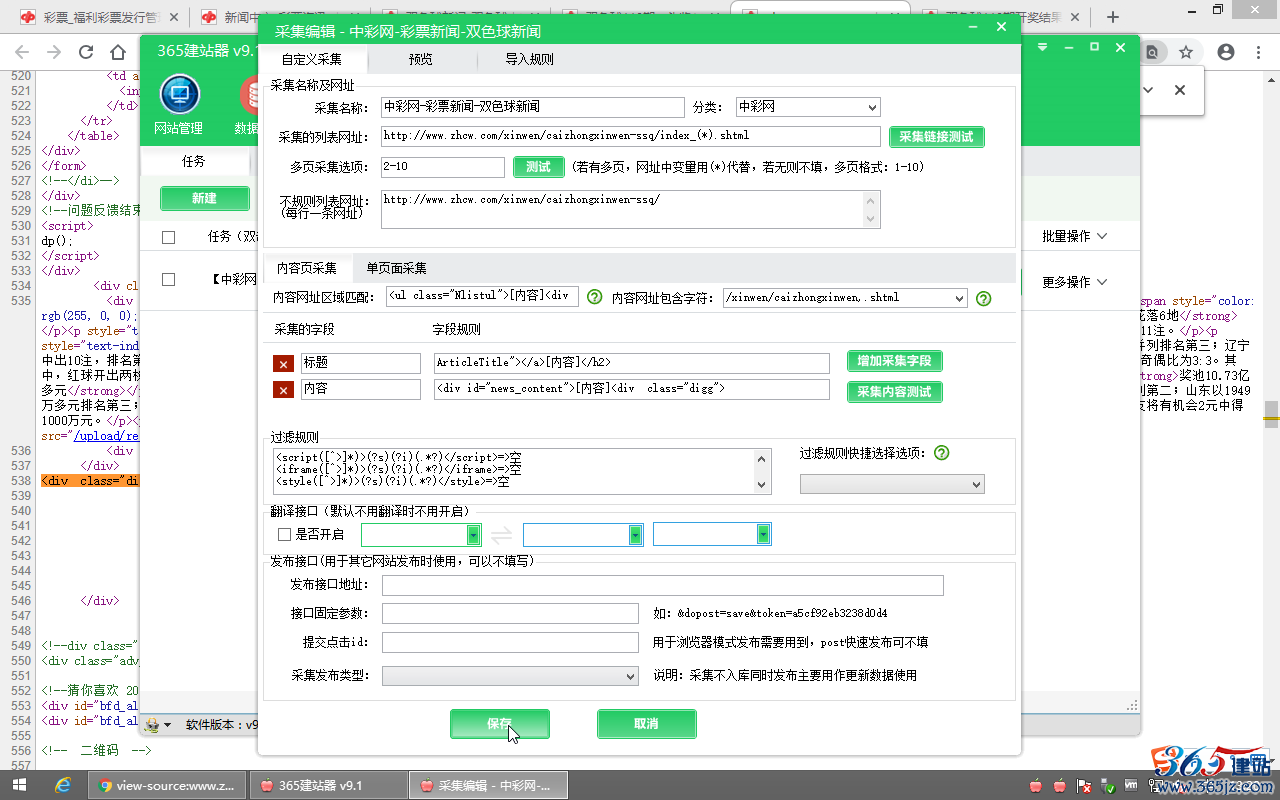
Task: Bookmark this page with the star
Action: pyautogui.click(x=1186, y=52)
